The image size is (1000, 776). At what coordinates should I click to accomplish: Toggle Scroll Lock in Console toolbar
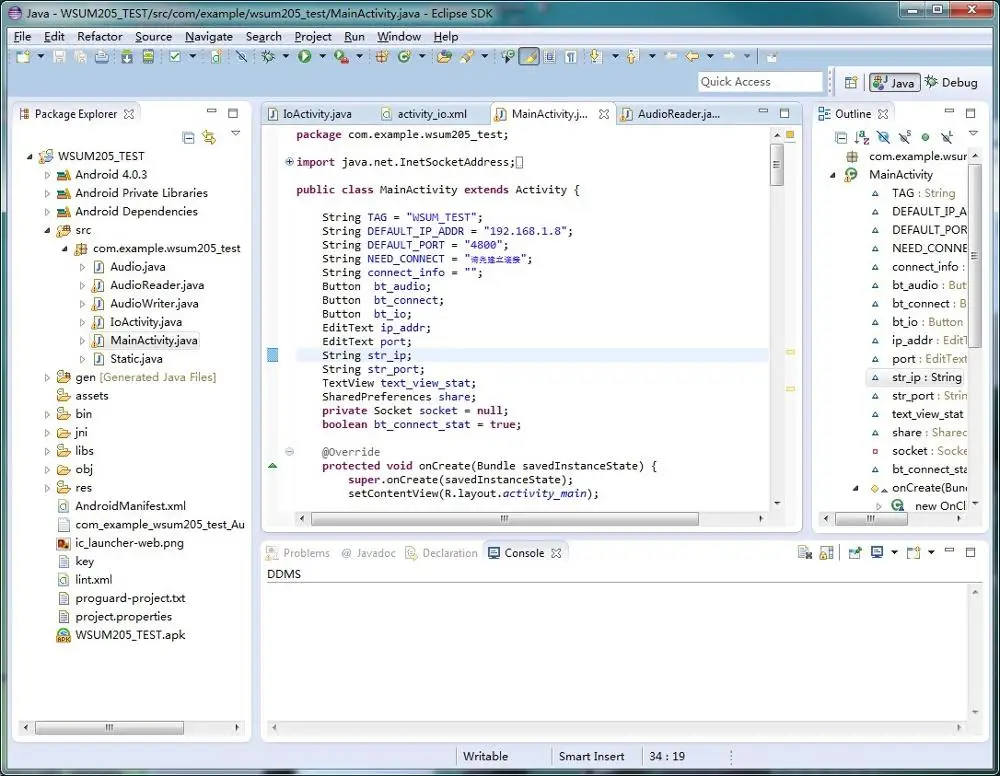pos(827,553)
